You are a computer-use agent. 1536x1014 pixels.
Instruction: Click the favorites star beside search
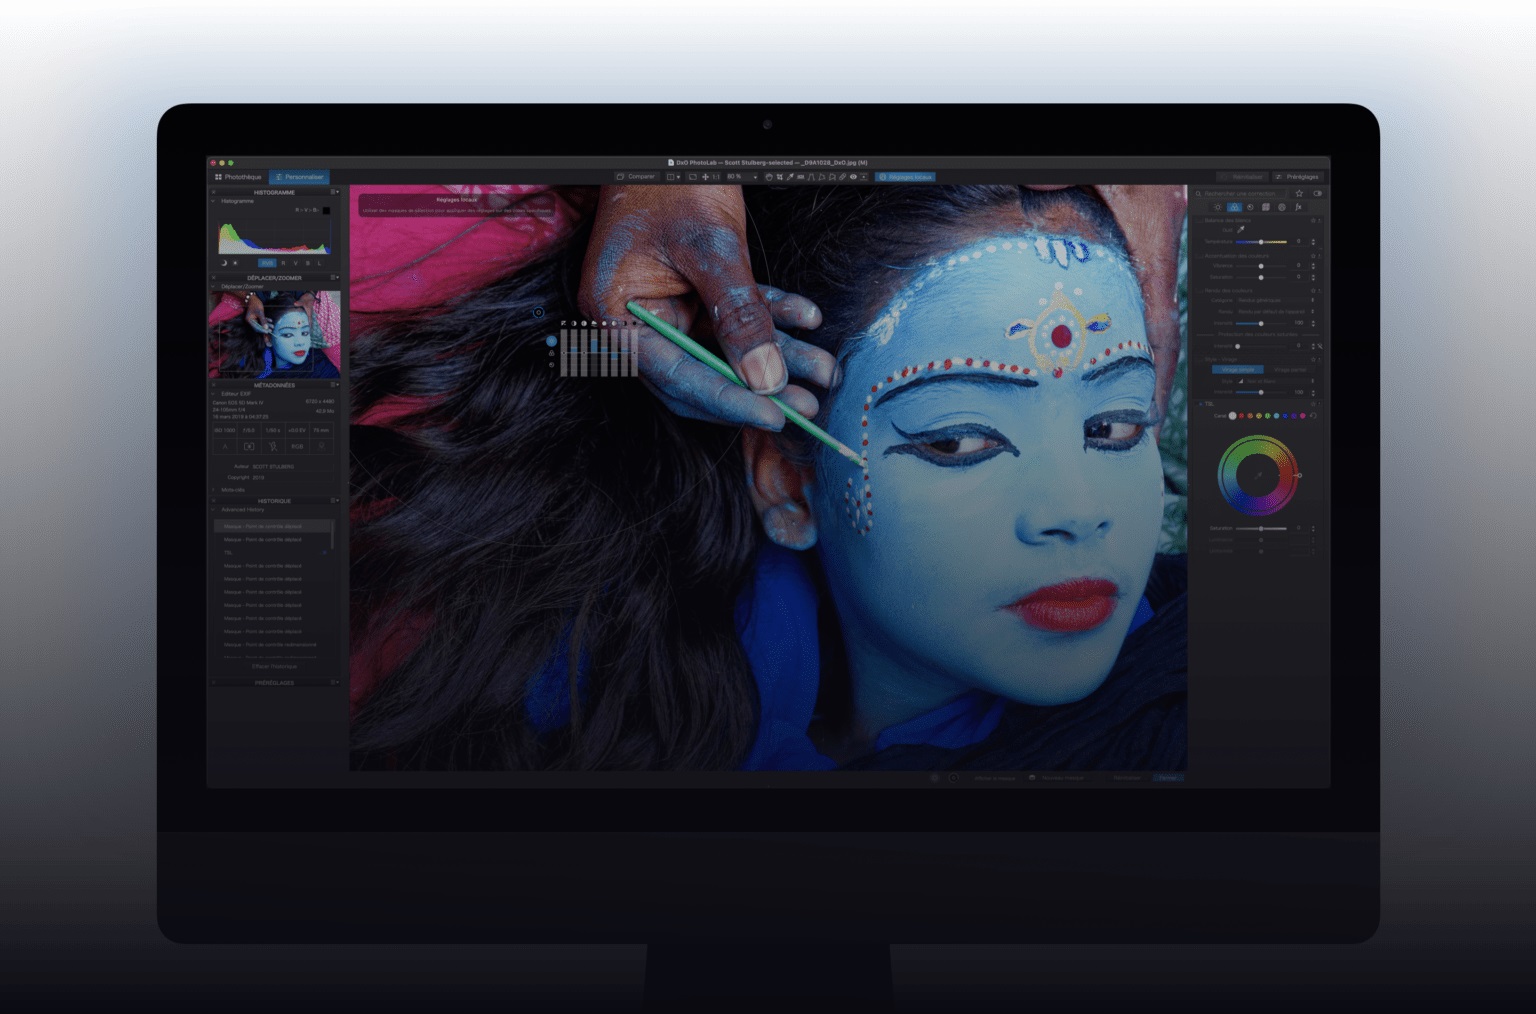point(1299,193)
